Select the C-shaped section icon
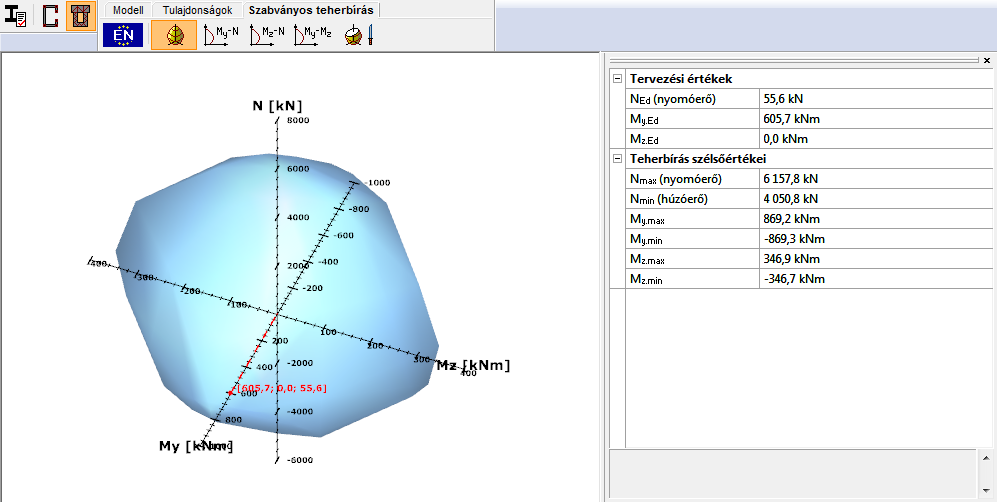Image resolution: width=997 pixels, height=502 pixels. click(50, 17)
